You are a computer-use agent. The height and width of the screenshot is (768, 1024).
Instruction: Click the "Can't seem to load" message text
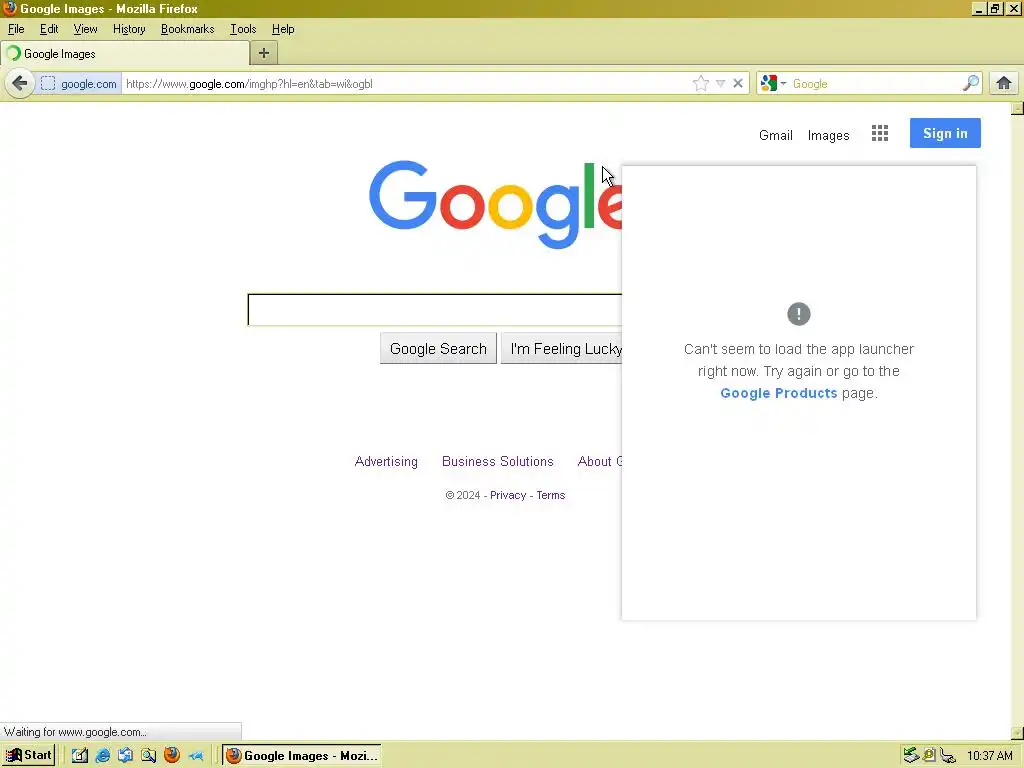[799, 371]
